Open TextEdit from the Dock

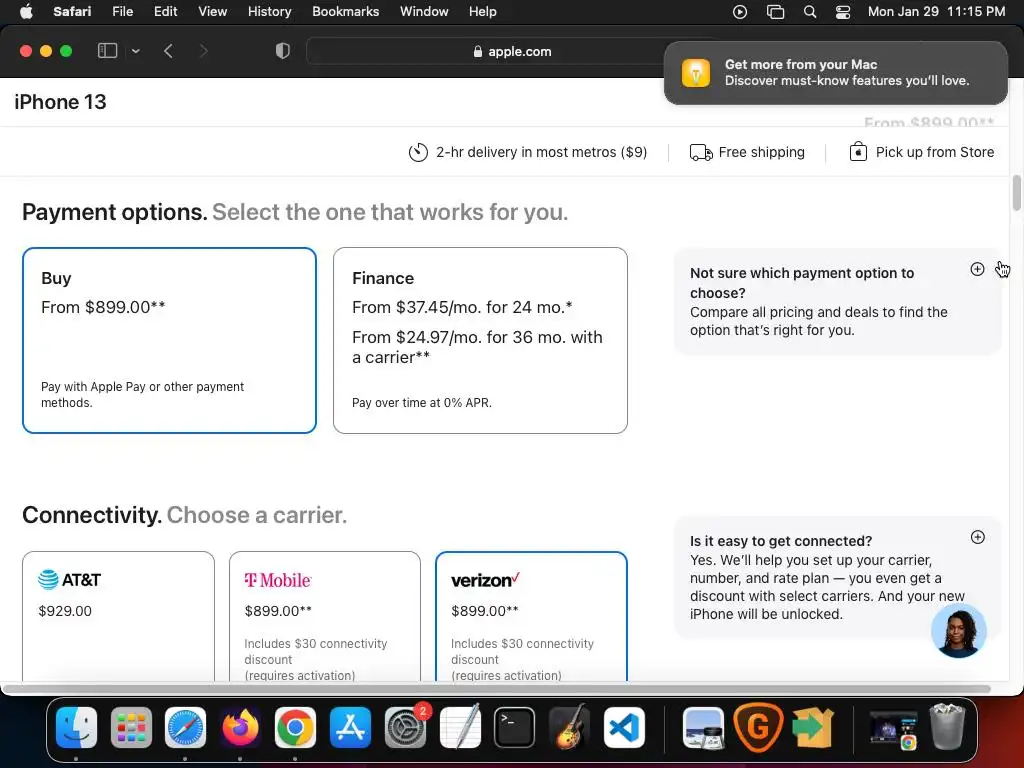click(460, 727)
